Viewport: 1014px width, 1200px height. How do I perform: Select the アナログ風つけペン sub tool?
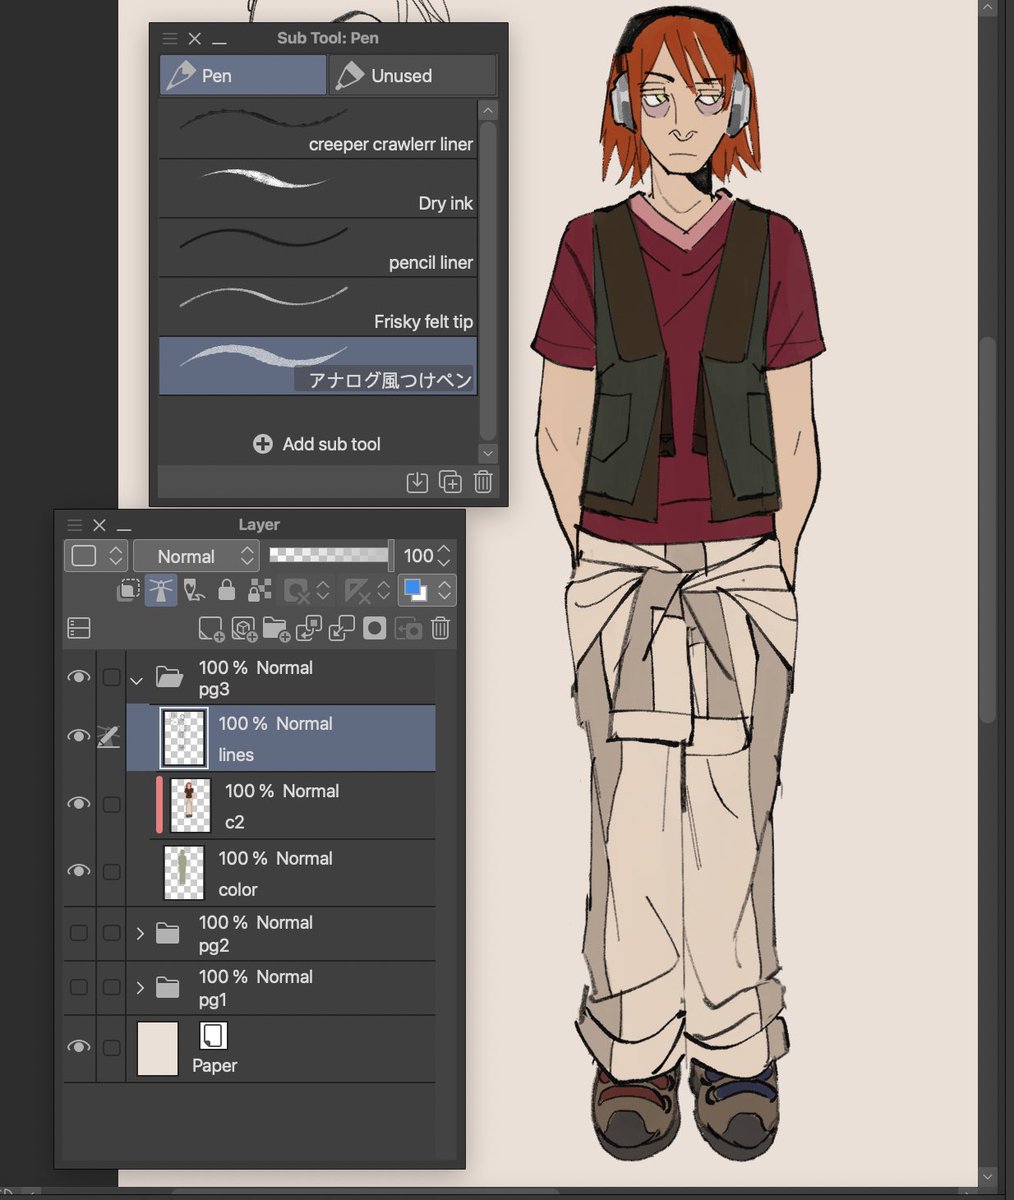pos(318,366)
